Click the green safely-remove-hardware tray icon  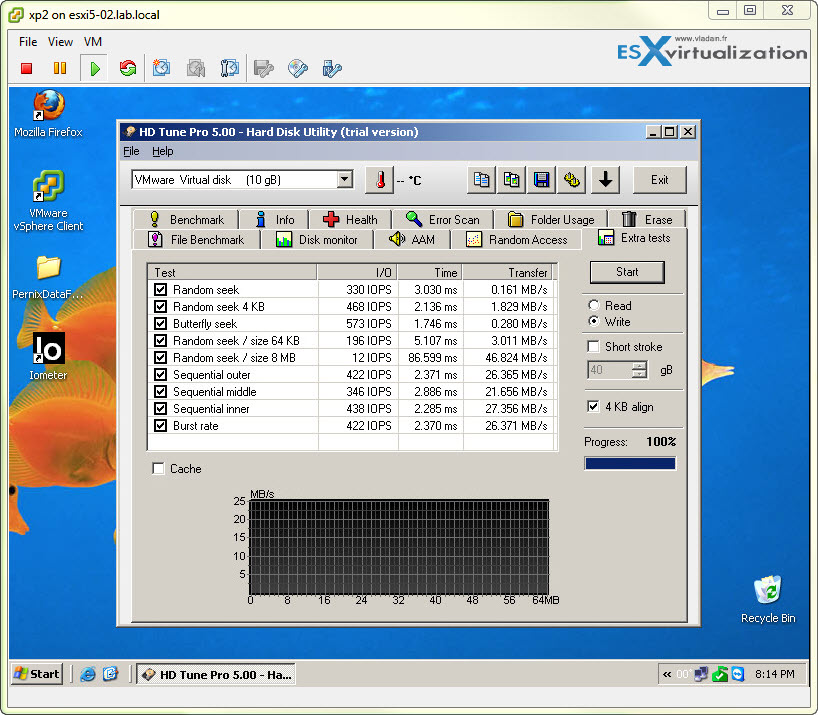[x=720, y=674]
